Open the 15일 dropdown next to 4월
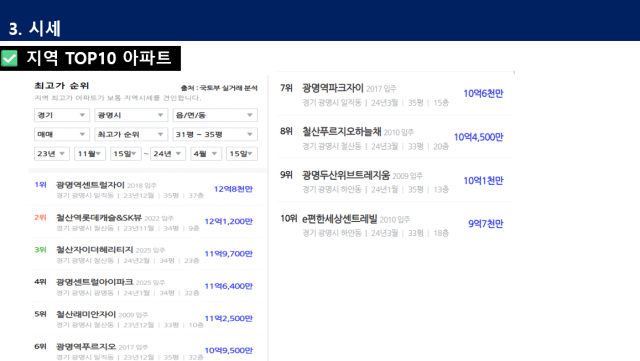 pos(242,154)
